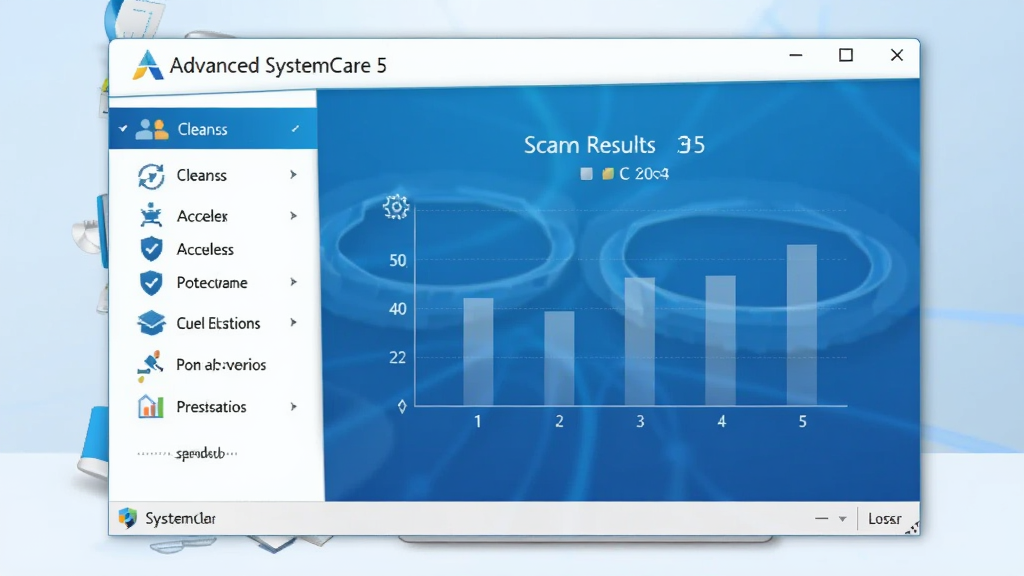
Task: Click the gear icon above the chart
Action: tap(396, 207)
